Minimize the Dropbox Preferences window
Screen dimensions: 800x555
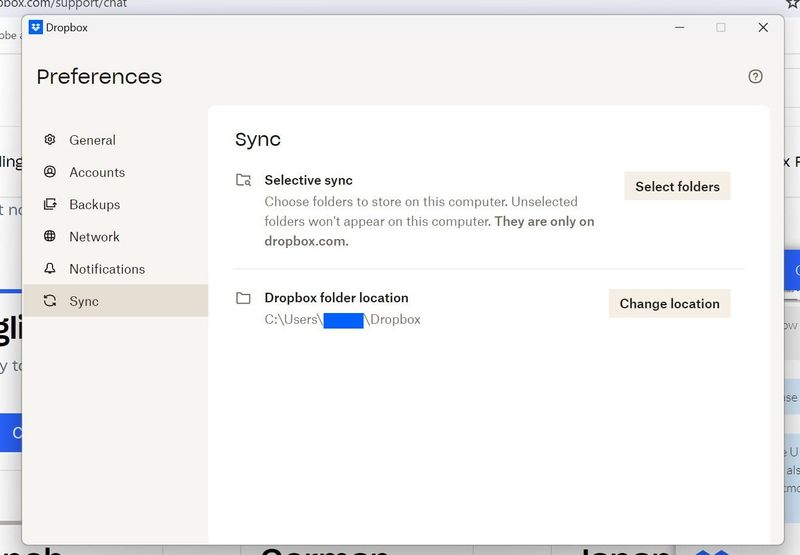click(x=680, y=28)
